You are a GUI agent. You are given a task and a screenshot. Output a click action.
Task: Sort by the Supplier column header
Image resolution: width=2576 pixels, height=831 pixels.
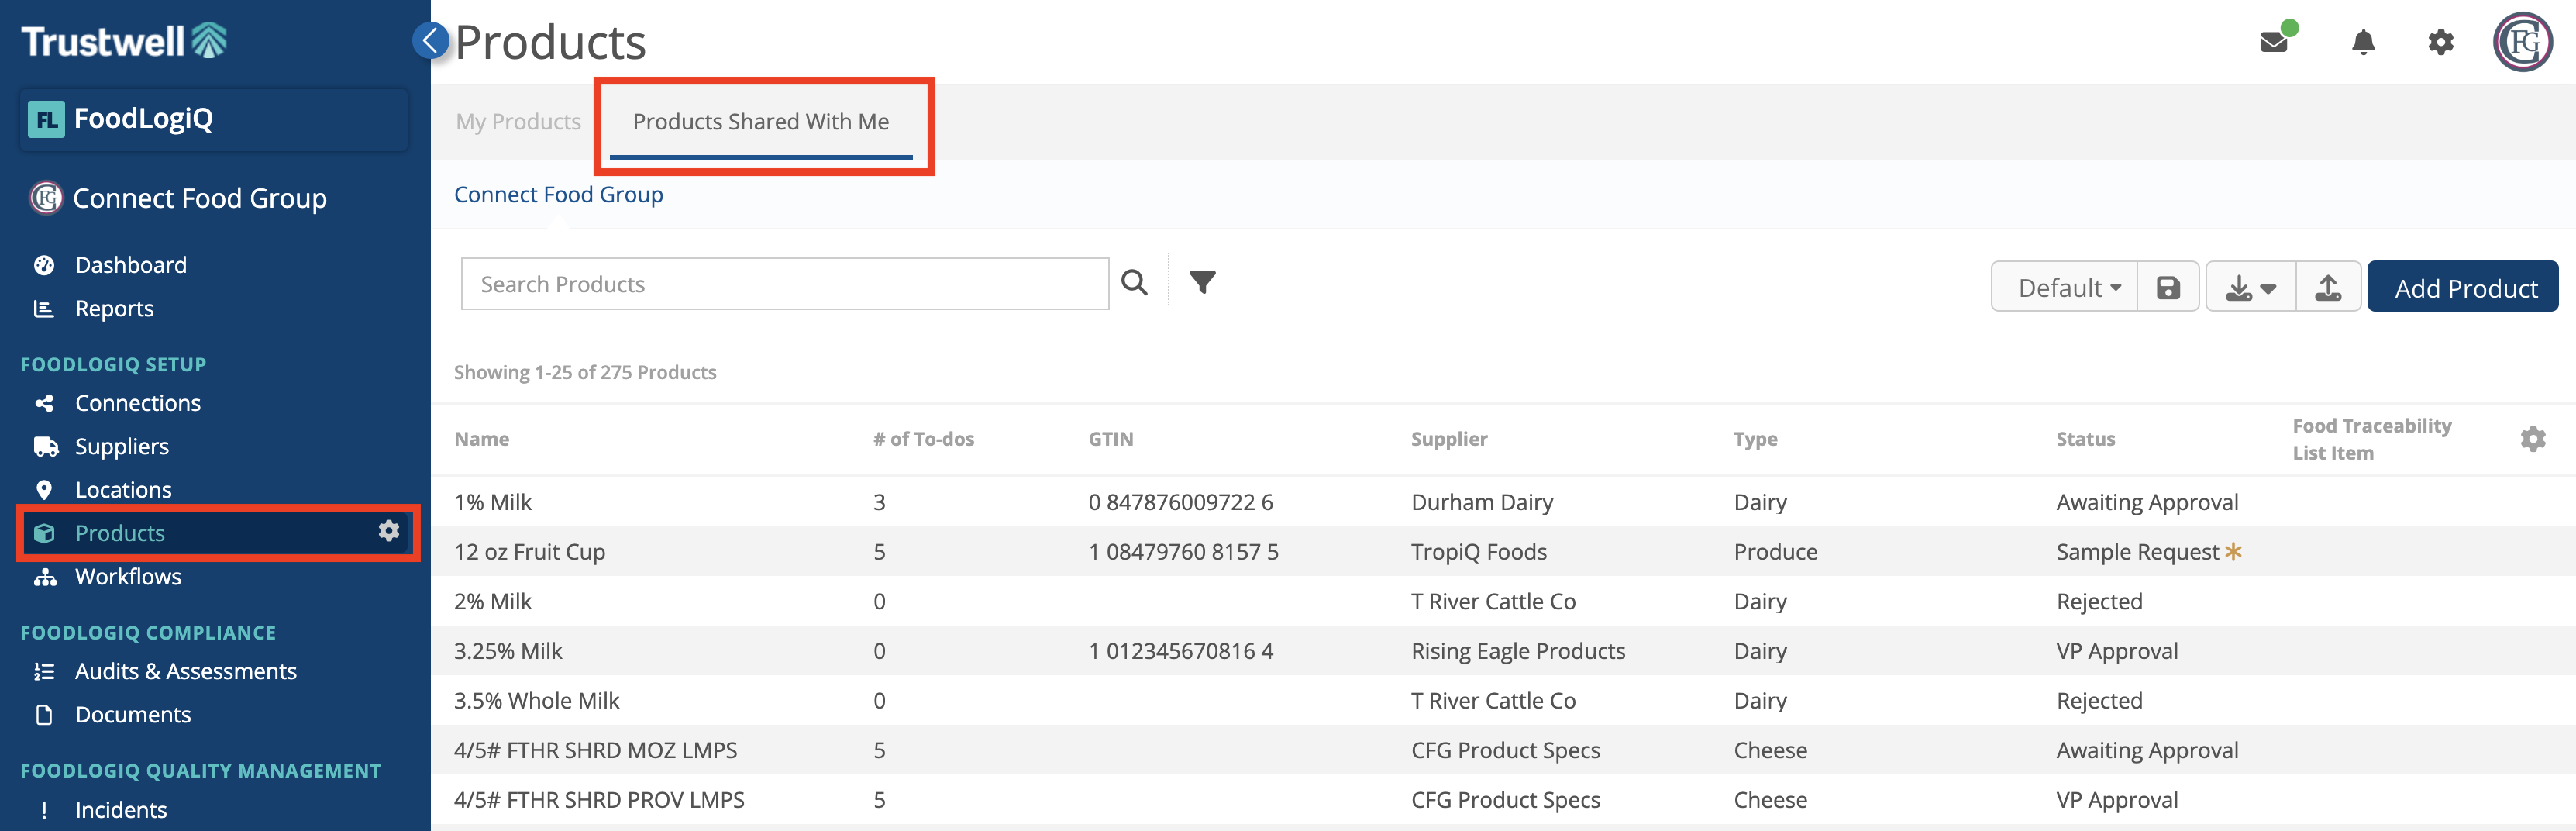click(1449, 439)
